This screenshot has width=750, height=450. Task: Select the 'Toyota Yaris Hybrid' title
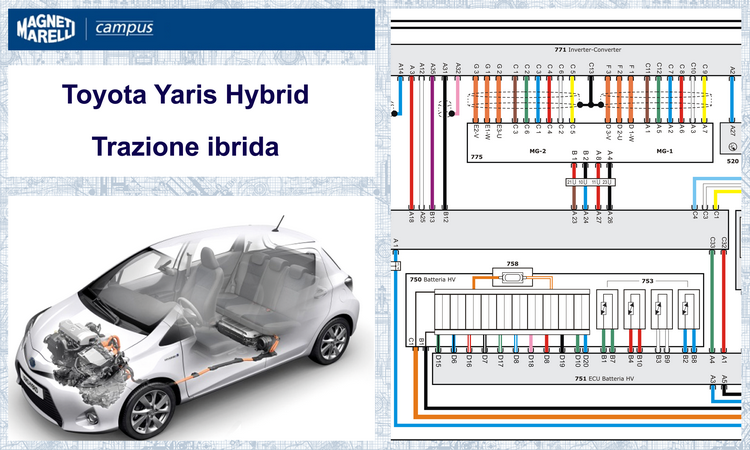[186, 95]
